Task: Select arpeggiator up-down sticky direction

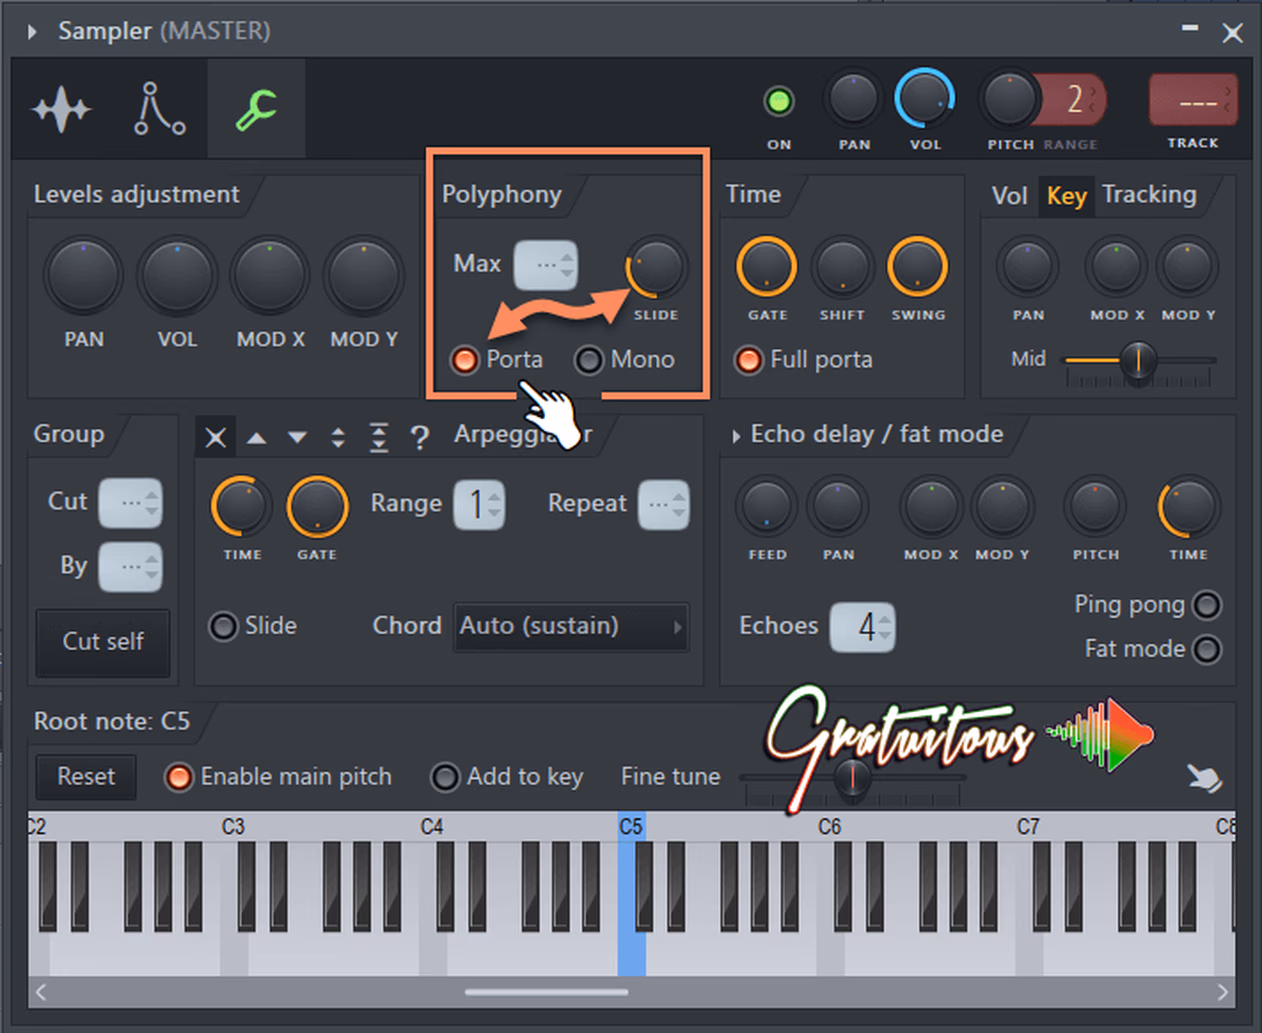Action: pyautogui.click(x=379, y=438)
